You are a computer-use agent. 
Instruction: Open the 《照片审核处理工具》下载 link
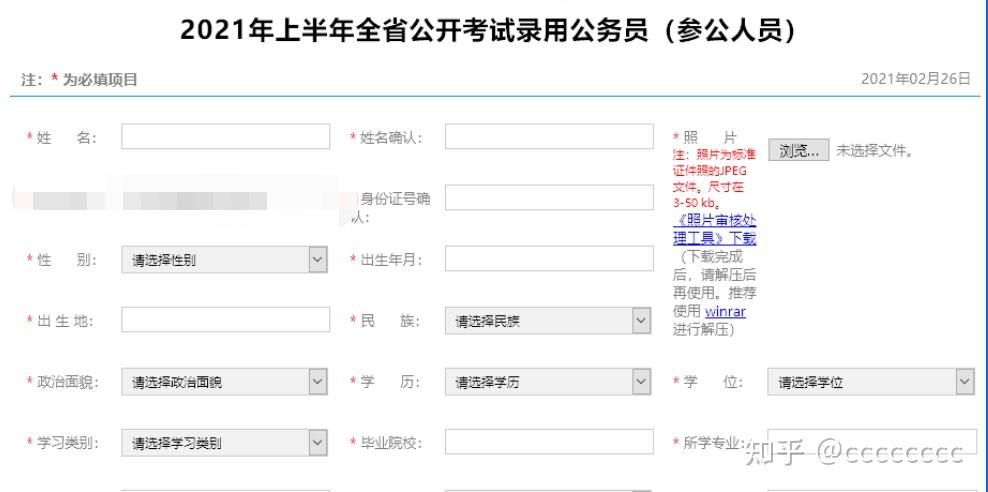click(x=715, y=229)
